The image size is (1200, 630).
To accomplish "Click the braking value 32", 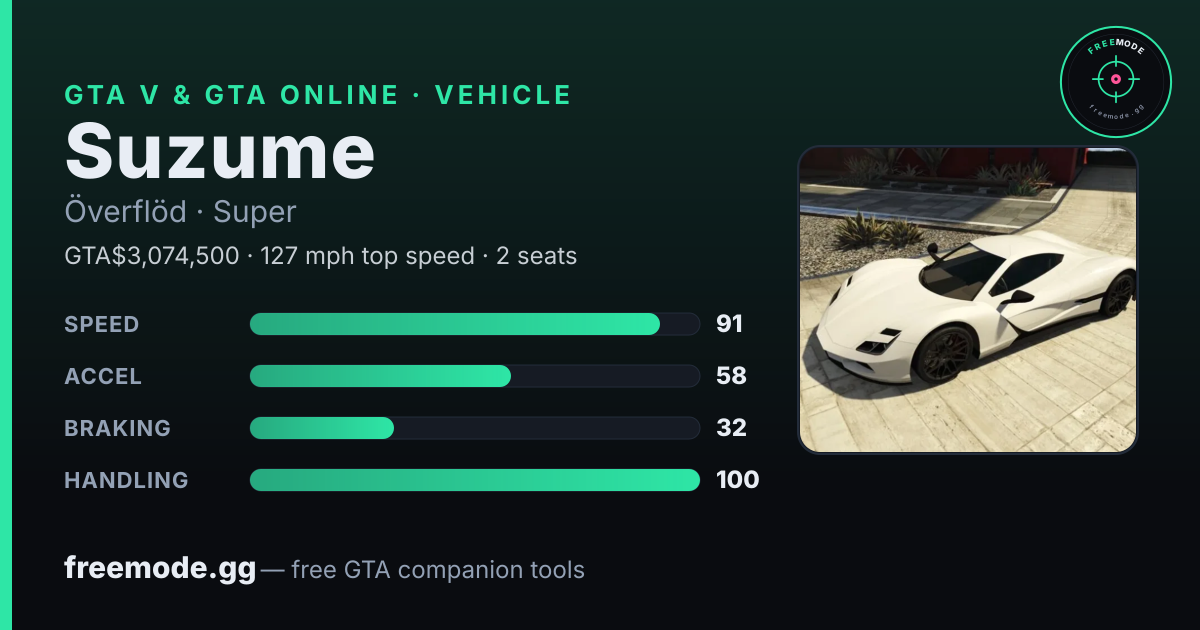I will tap(731, 428).
